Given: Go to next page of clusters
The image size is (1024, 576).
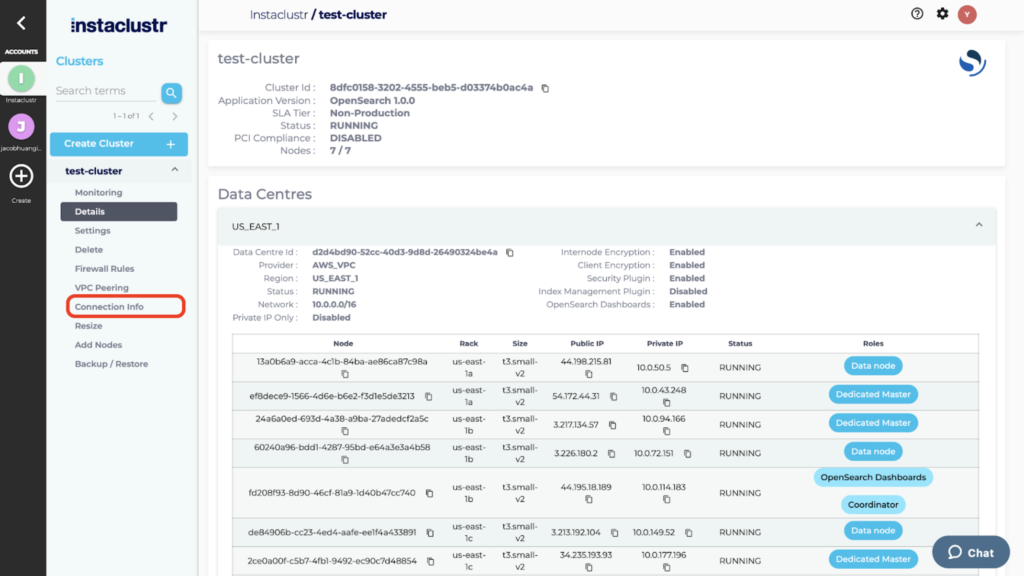Looking at the screenshot, I should pyautogui.click(x=175, y=117).
